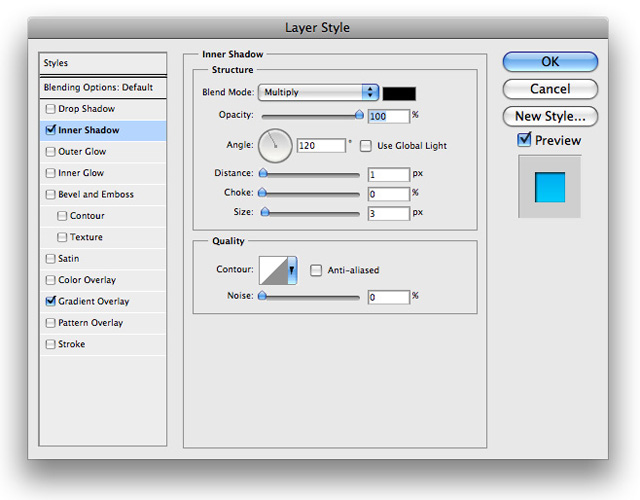The height and width of the screenshot is (500, 640).
Task: Click the Distance value field
Action: pyautogui.click(x=389, y=175)
